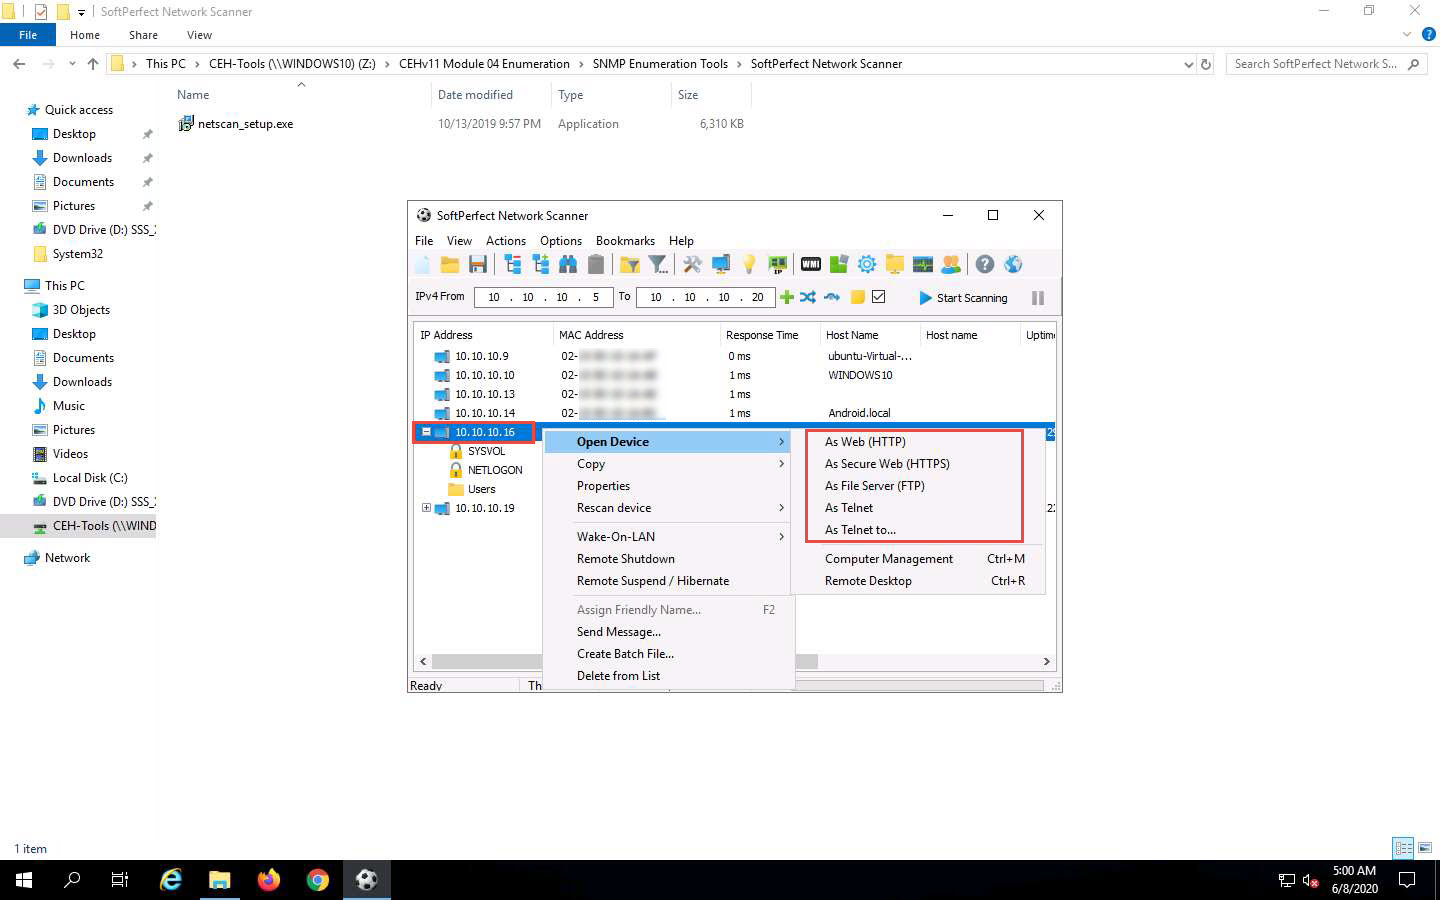
Task: Click the light bulb icon
Action: tap(749, 264)
